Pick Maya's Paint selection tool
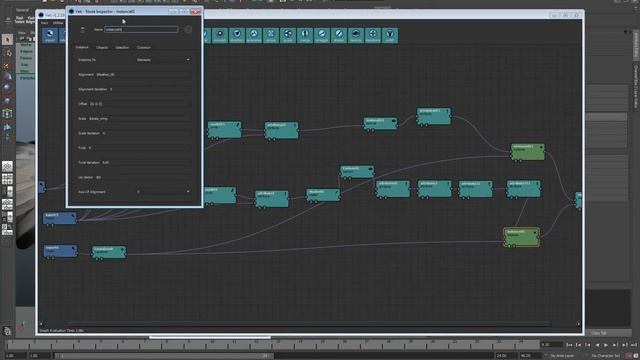Viewport: 640px width, 360px height. 7,65
